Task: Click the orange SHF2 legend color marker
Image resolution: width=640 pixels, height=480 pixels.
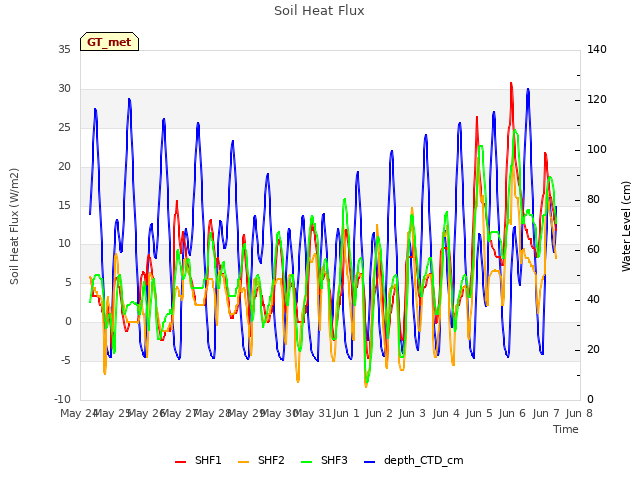Action: coord(243,462)
